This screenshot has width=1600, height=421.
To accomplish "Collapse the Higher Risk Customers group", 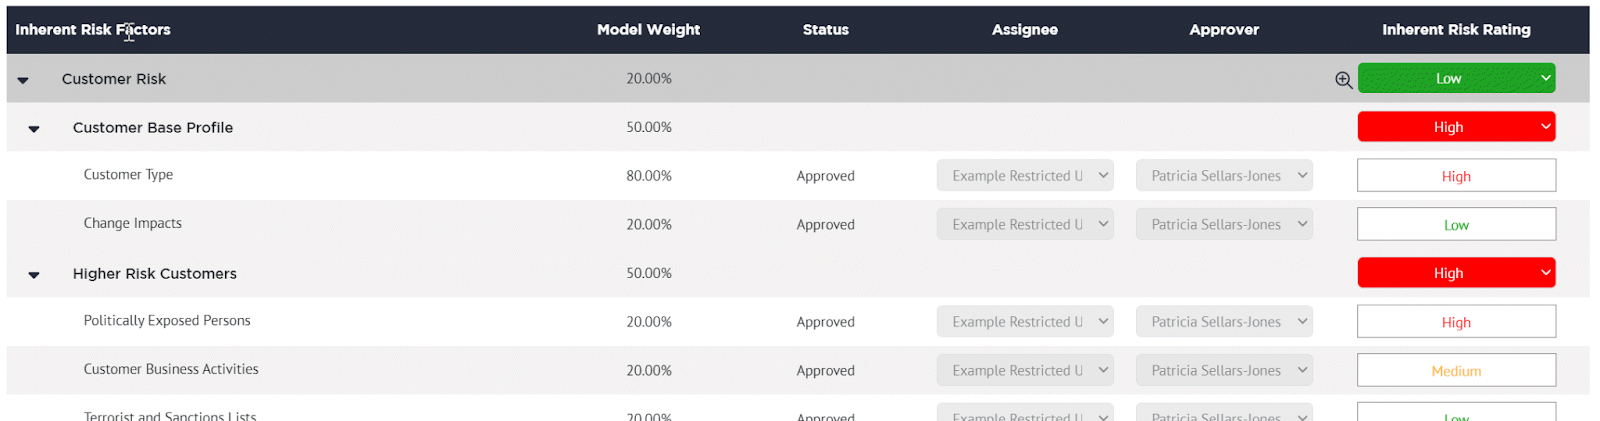I will pos(34,275).
